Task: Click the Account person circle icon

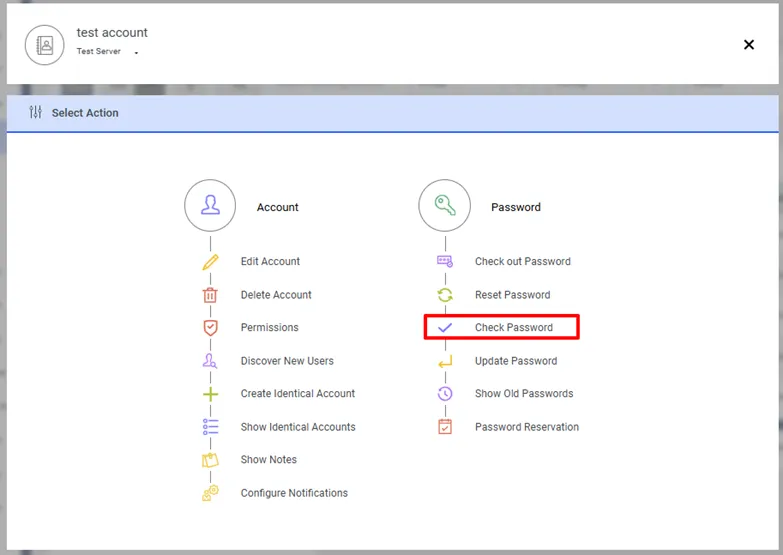Action: [210, 205]
